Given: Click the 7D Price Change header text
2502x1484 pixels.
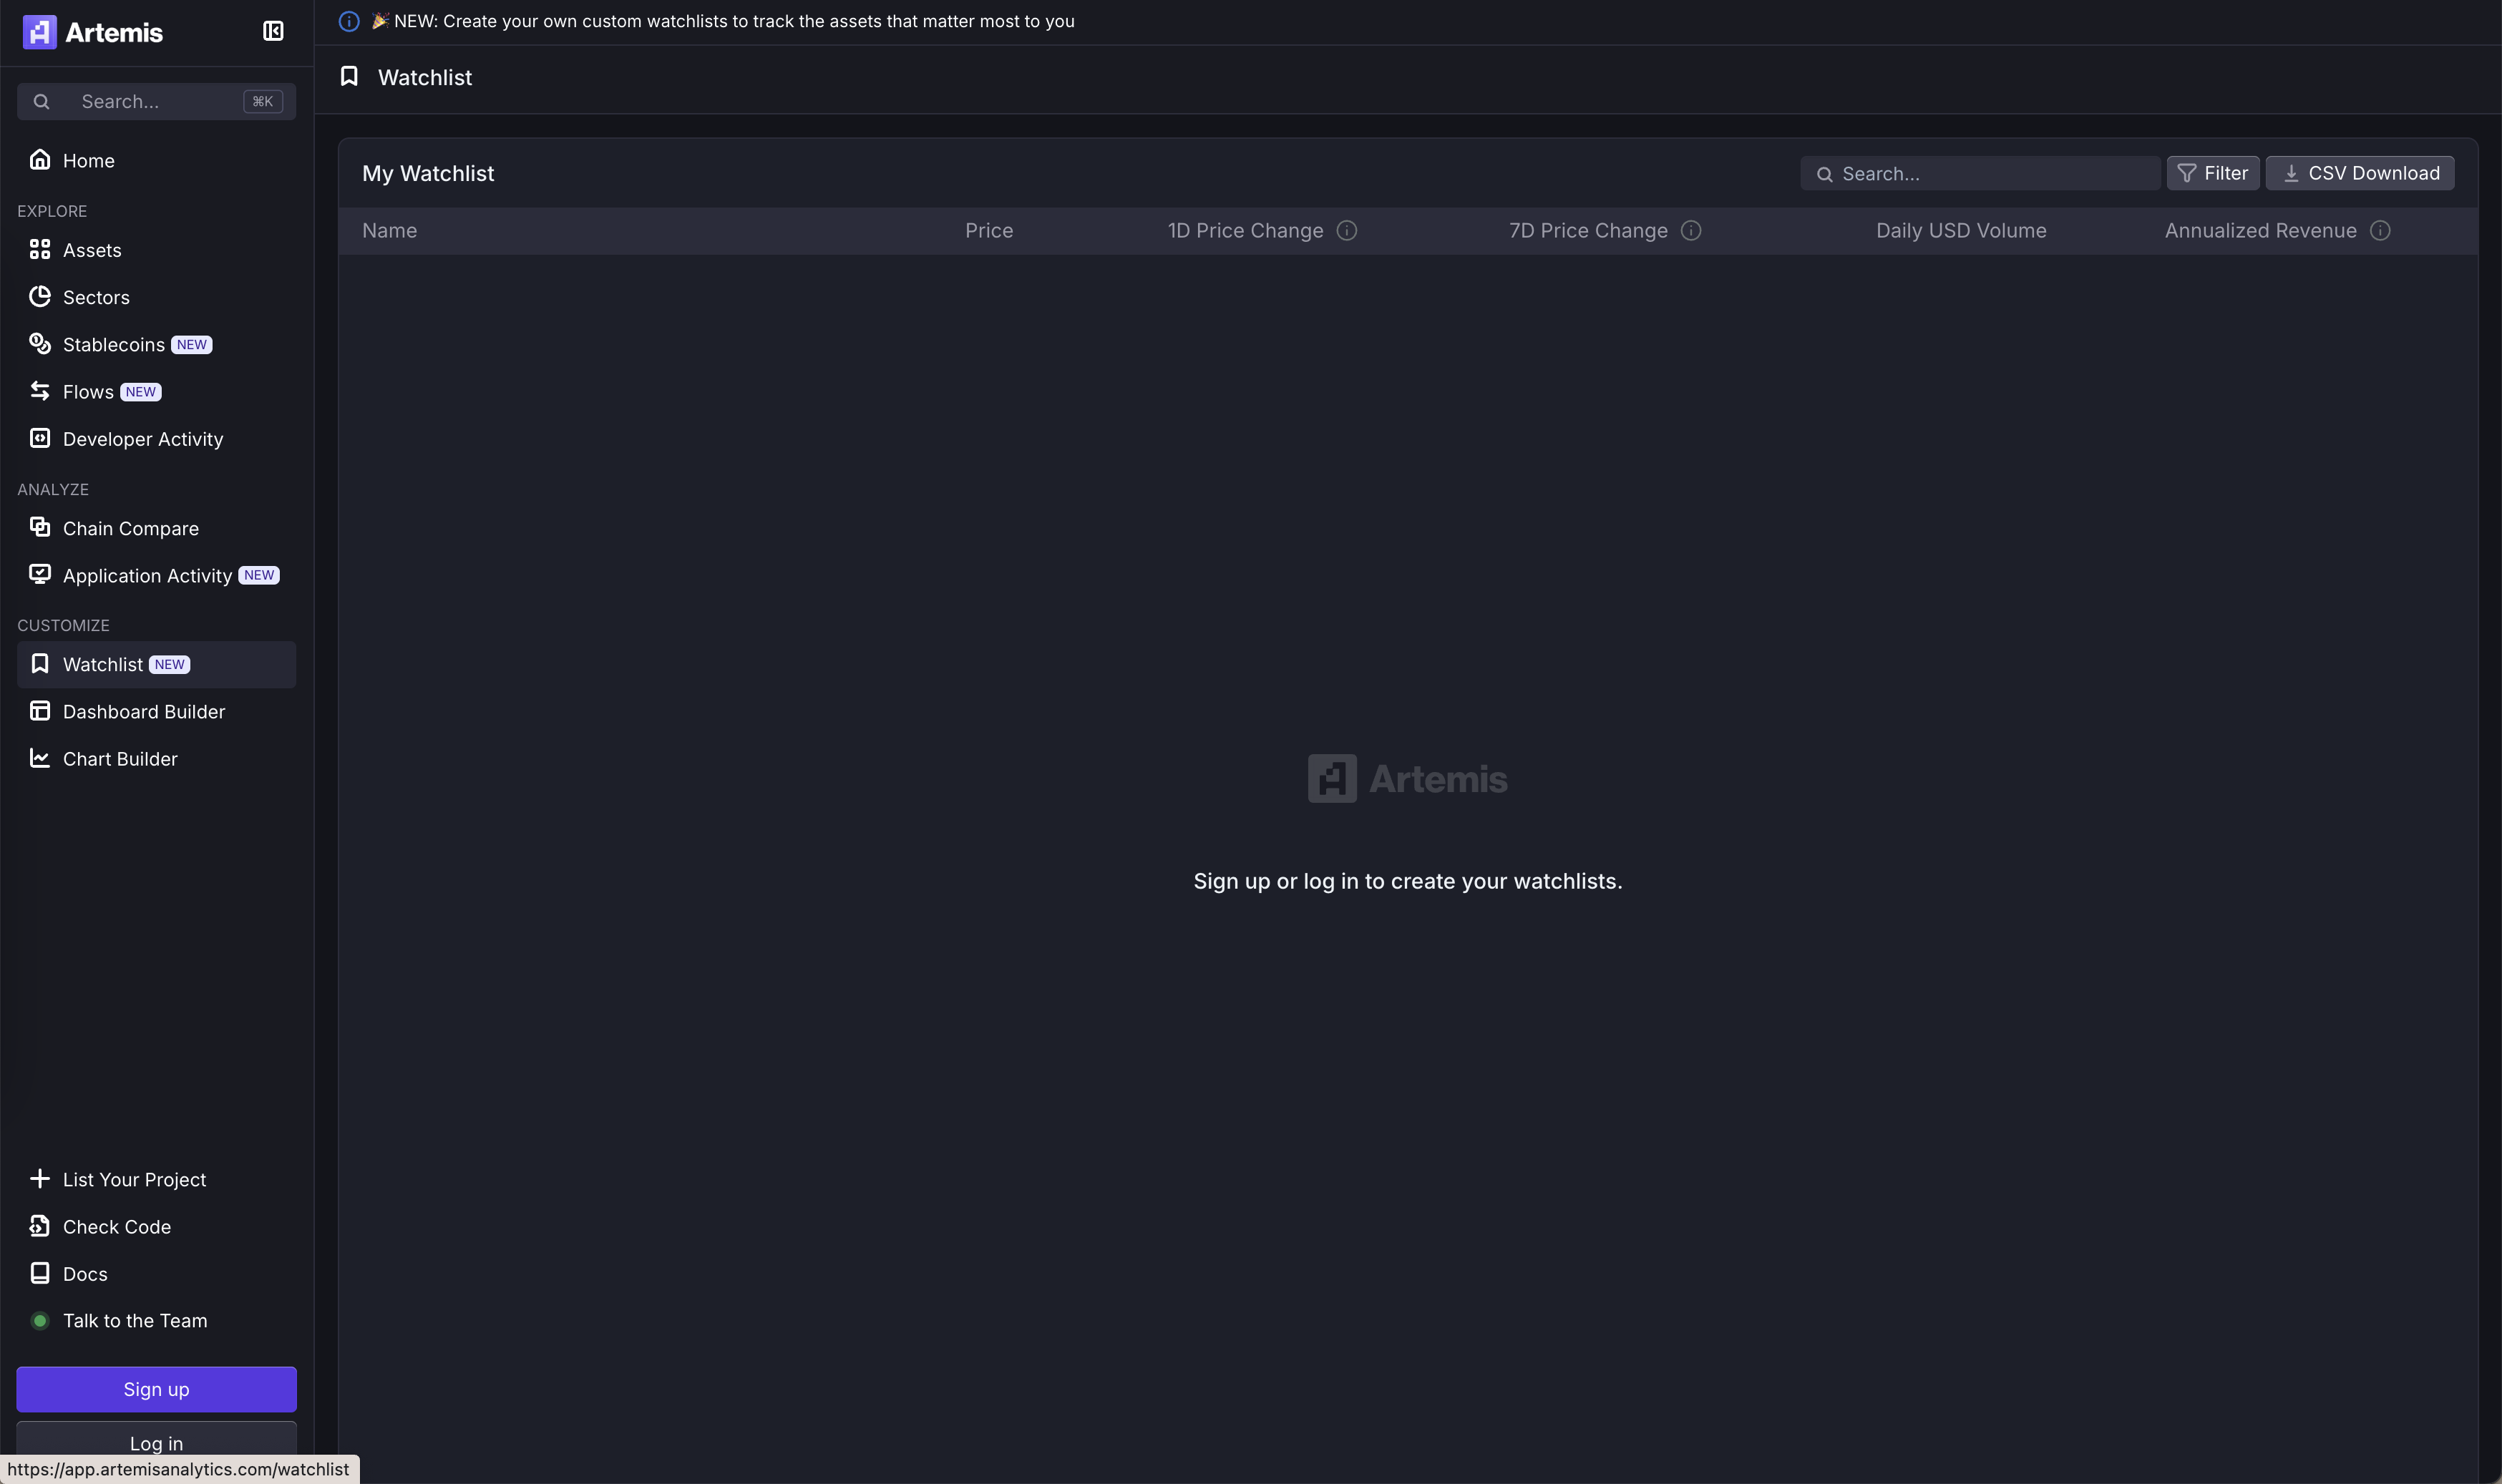Looking at the screenshot, I should (x=1588, y=231).
